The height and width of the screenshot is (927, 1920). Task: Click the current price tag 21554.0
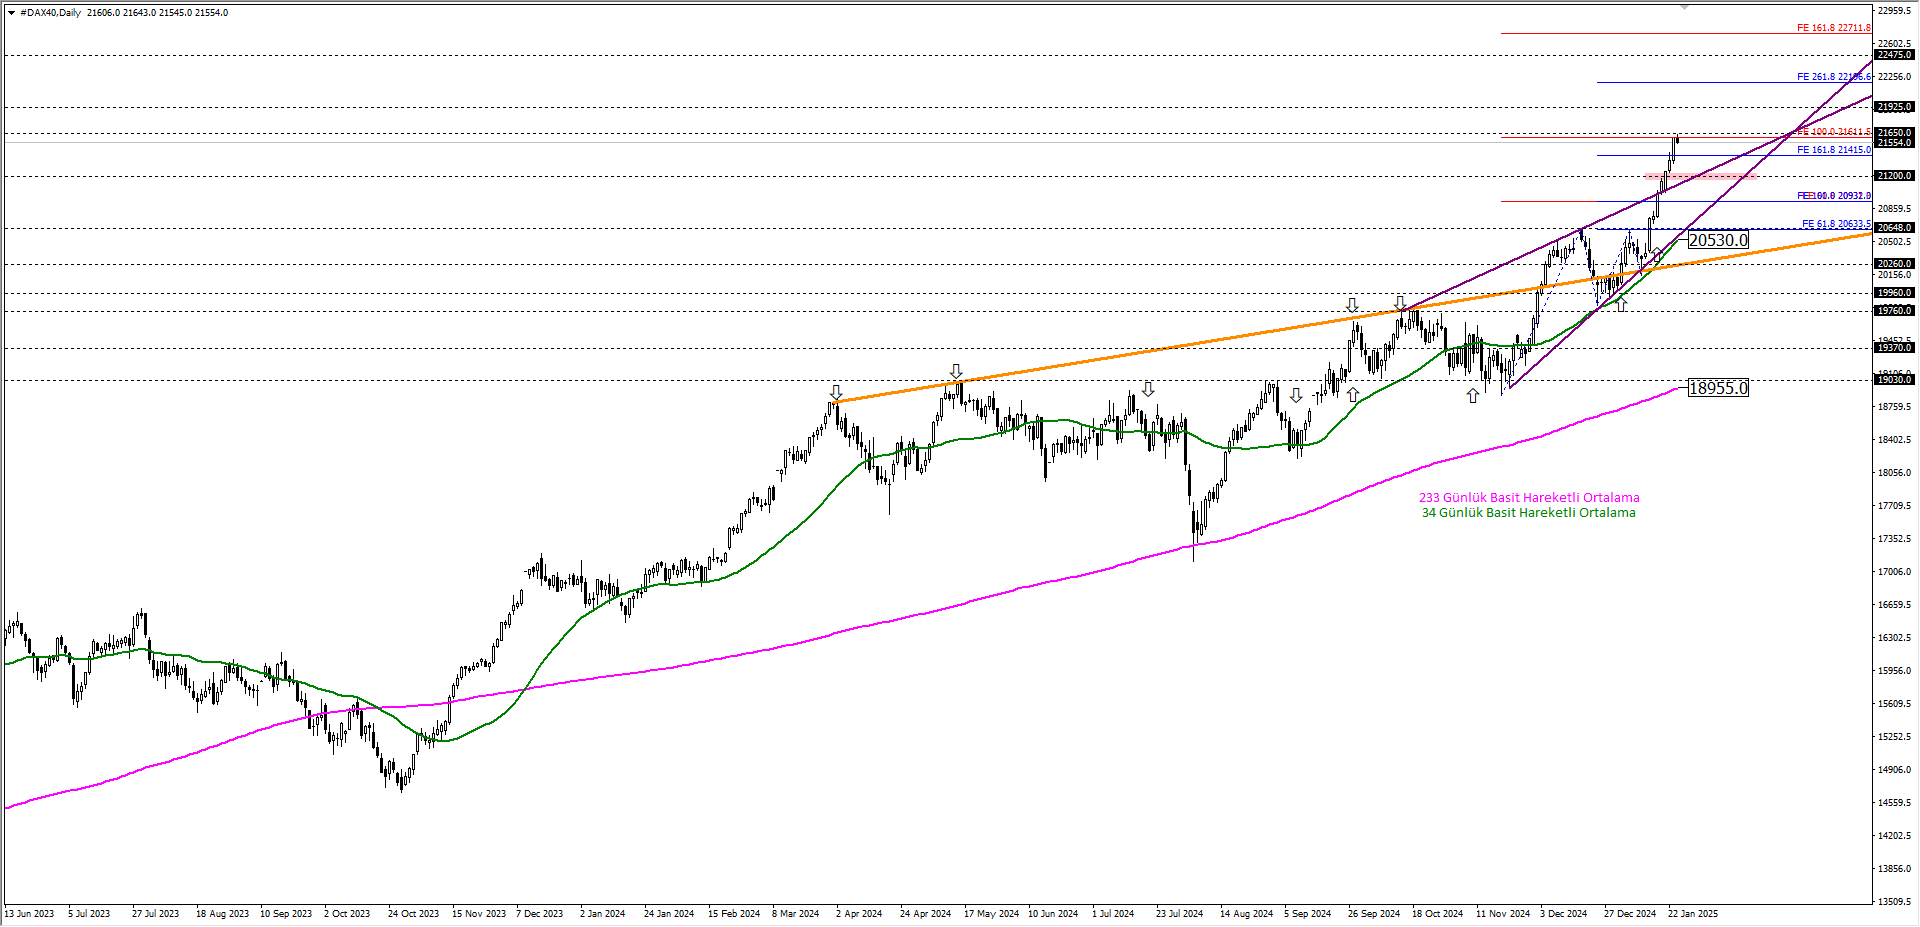1895,143
